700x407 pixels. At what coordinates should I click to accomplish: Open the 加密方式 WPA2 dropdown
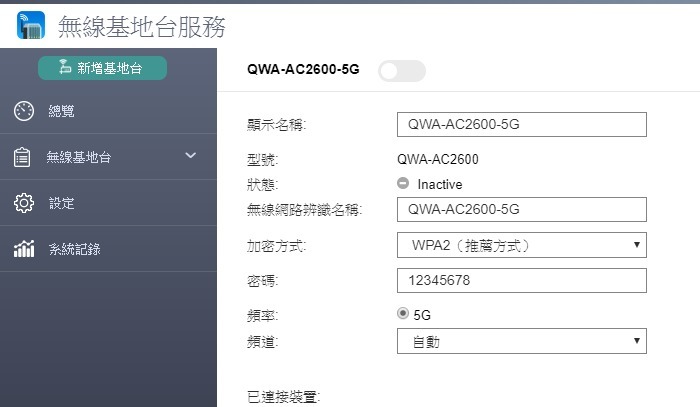pos(521,245)
